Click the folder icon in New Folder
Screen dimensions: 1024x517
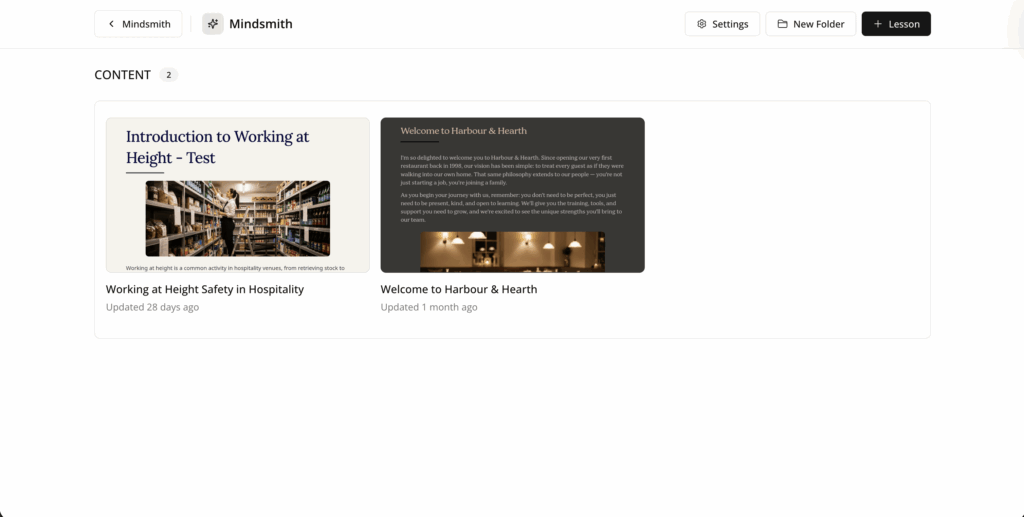coord(782,24)
